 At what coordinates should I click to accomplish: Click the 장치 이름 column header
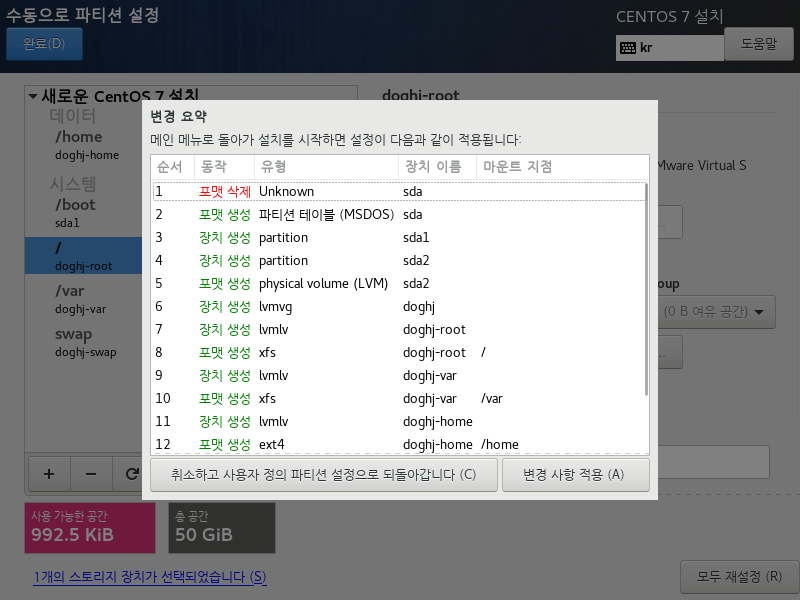tap(437, 167)
